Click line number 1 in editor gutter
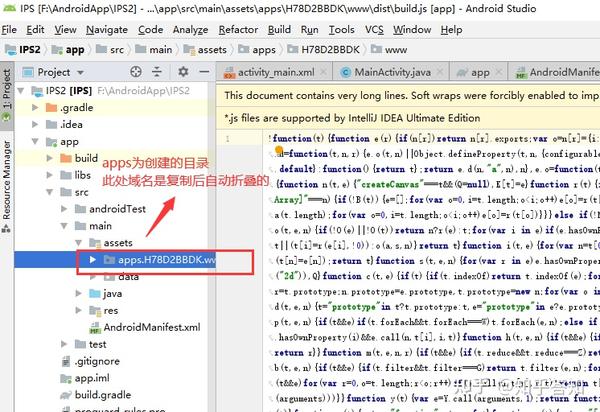The width and height of the screenshot is (600, 412). (x=227, y=138)
